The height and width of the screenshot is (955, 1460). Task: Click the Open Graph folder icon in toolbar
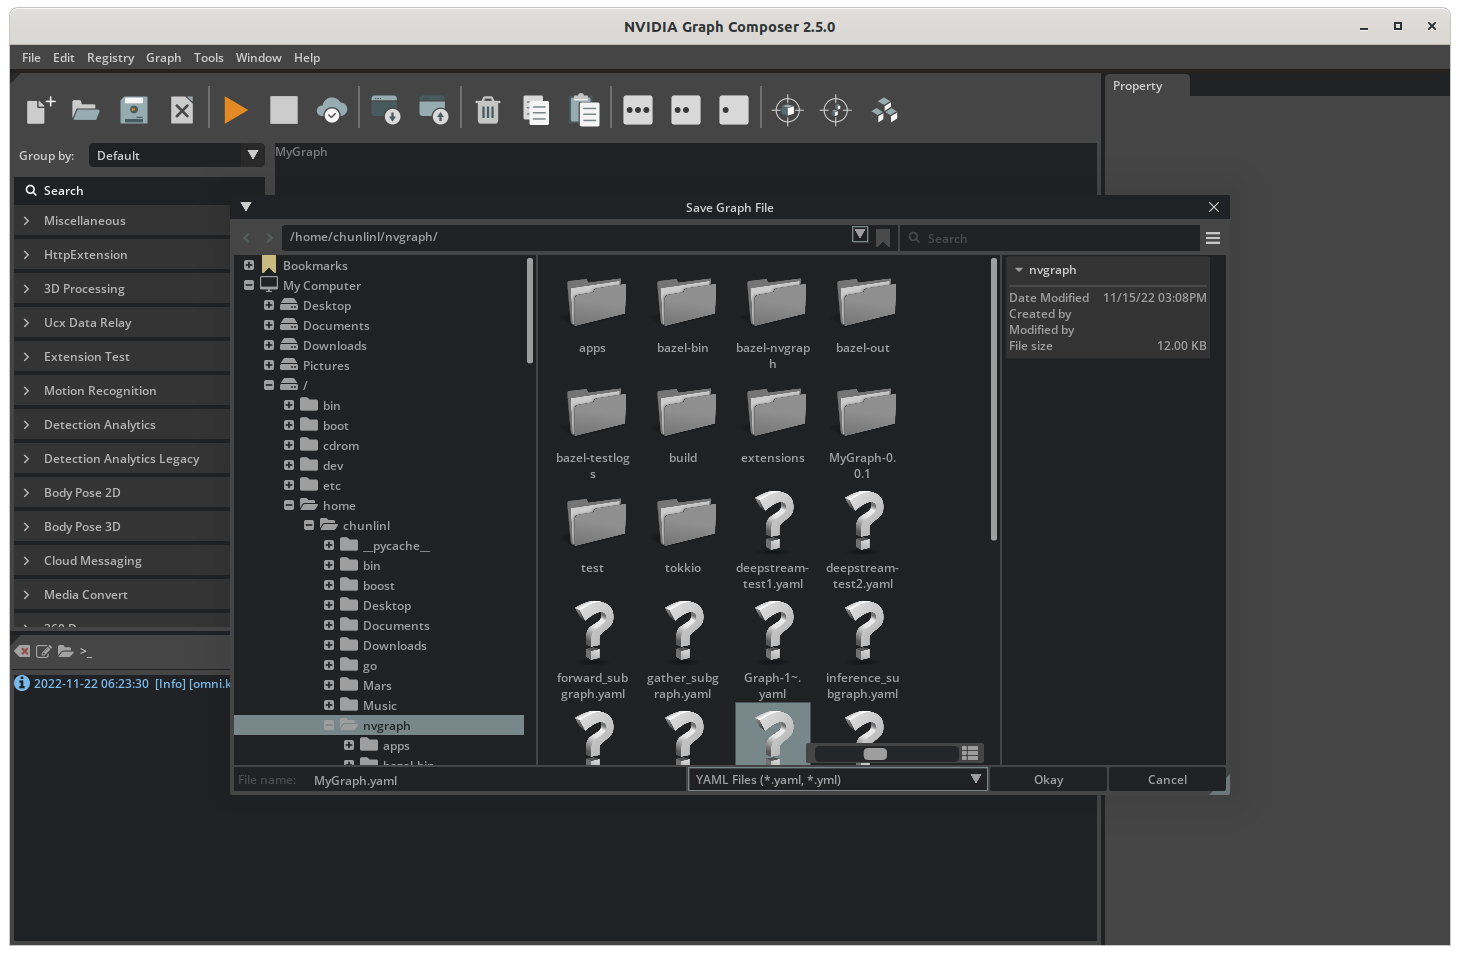(86, 110)
